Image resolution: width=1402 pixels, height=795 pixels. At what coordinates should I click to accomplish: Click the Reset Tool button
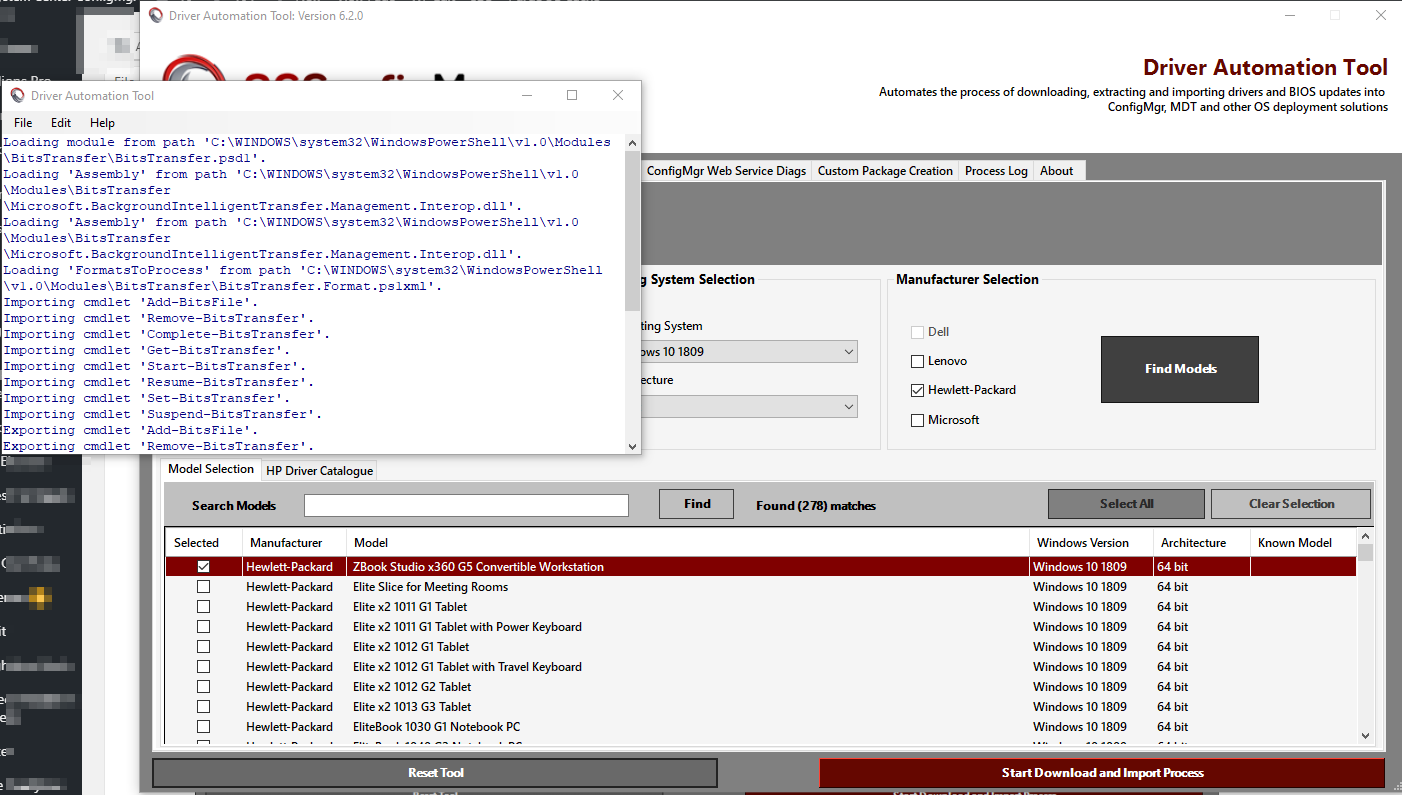click(x=434, y=772)
